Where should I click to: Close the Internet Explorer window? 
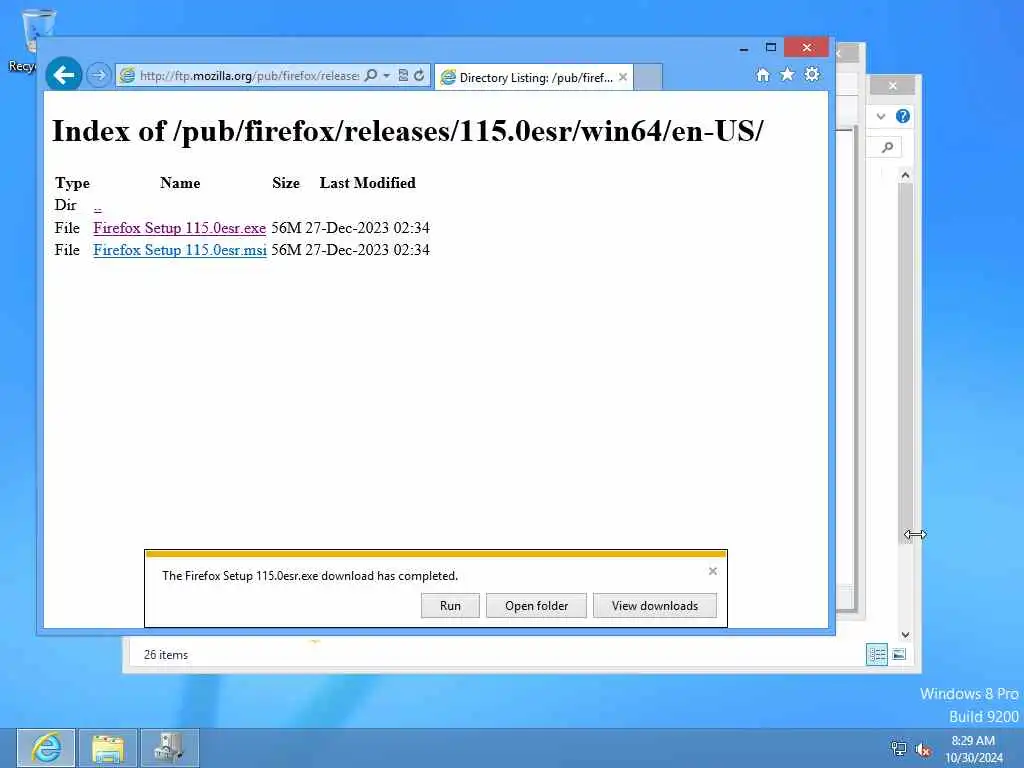pyautogui.click(x=807, y=47)
